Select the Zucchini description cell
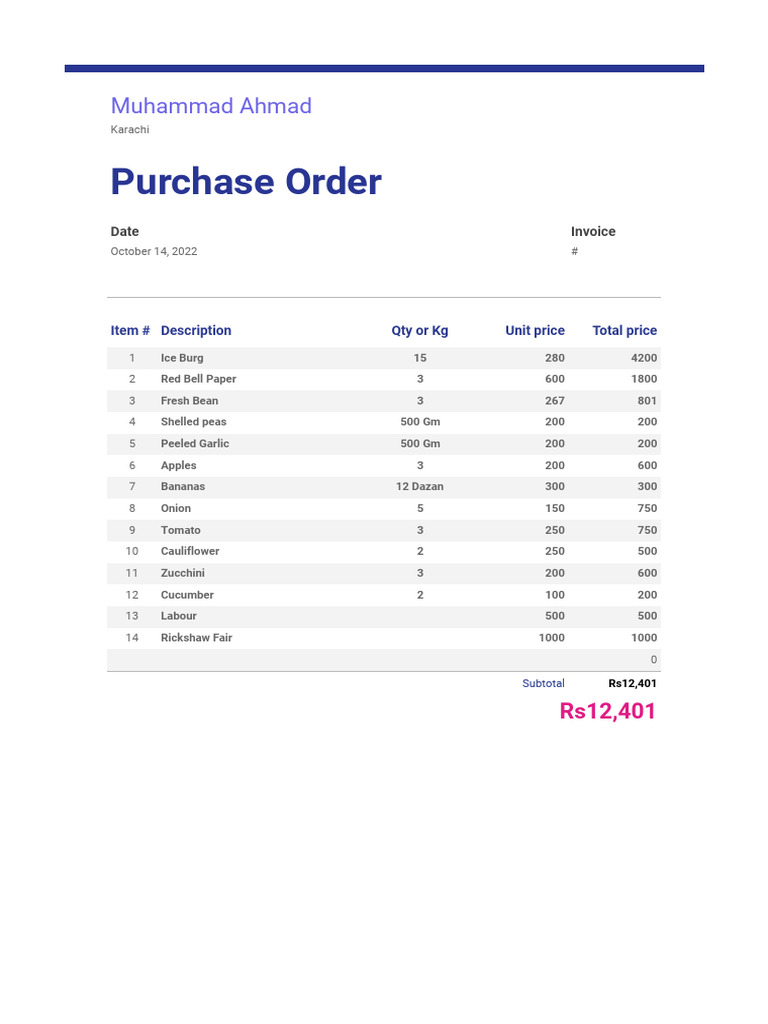768x1024 pixels. [183, 573]
